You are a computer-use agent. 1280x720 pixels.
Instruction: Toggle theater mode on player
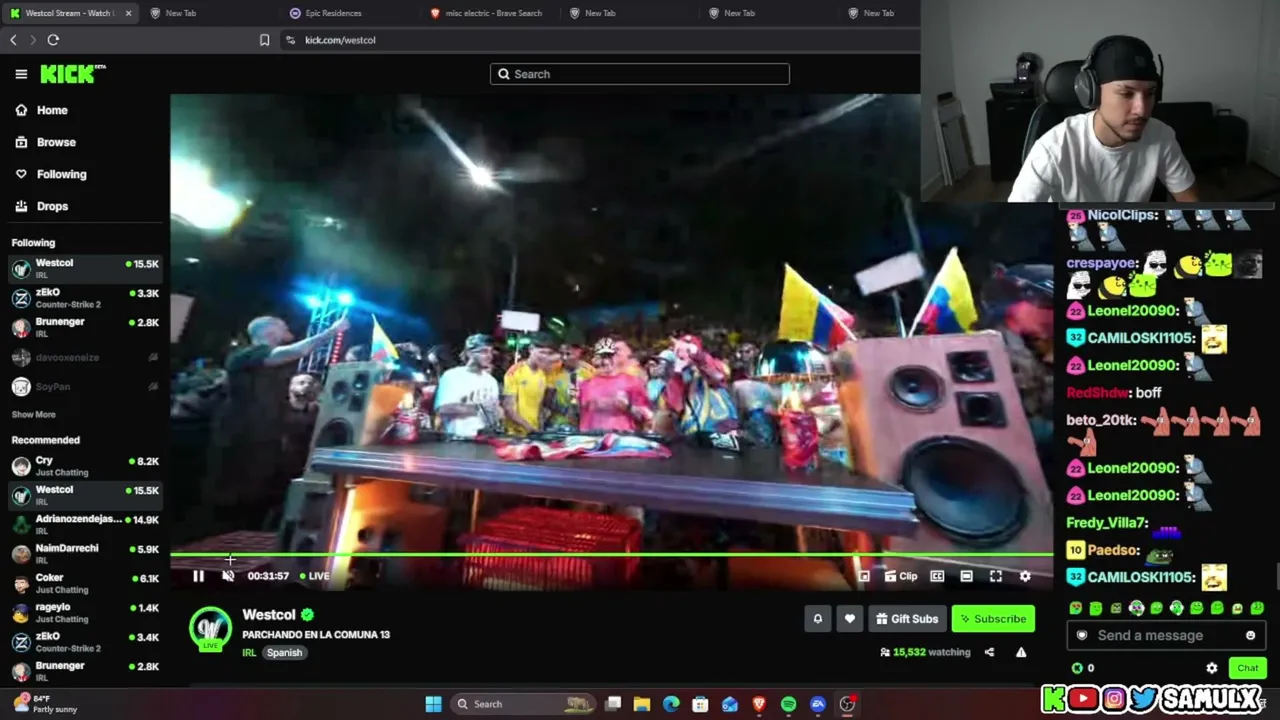click(x=966, y=576)
